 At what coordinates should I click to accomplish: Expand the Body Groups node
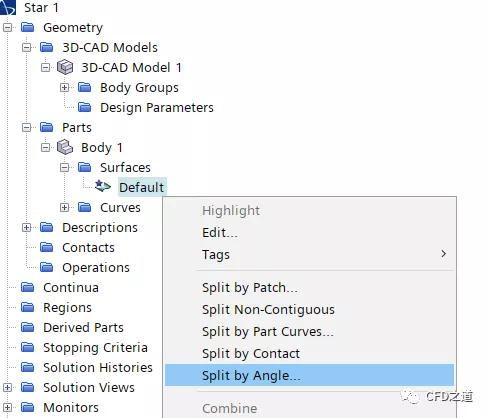click(x=64, y=87)
